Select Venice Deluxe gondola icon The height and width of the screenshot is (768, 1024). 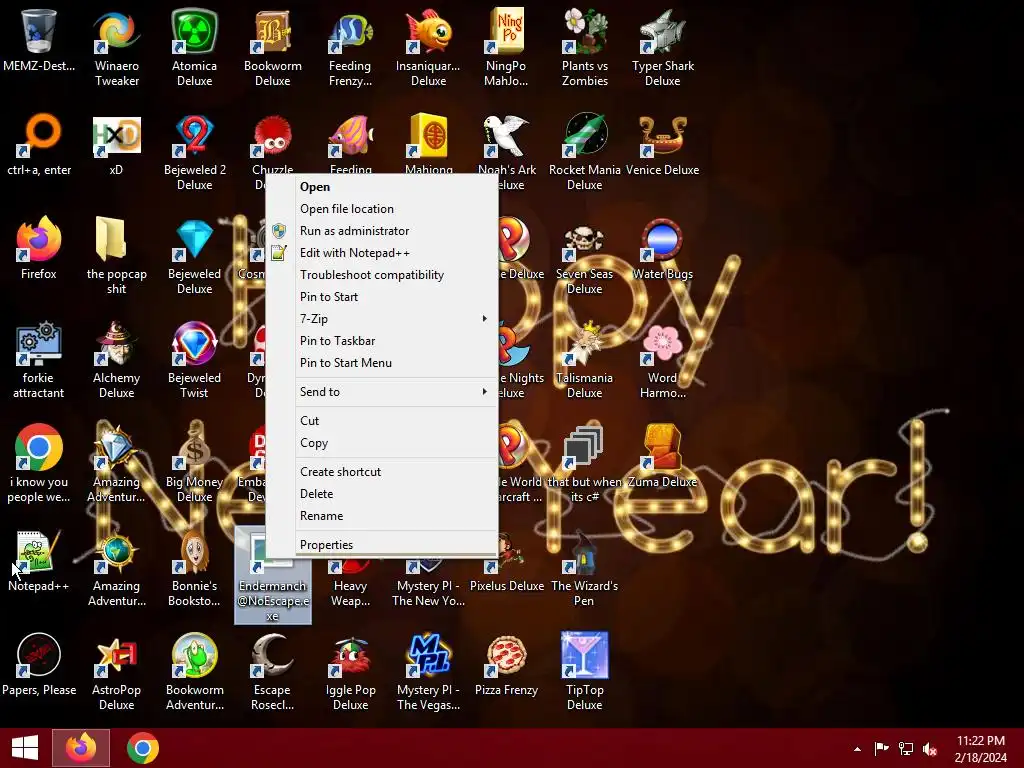662,136
